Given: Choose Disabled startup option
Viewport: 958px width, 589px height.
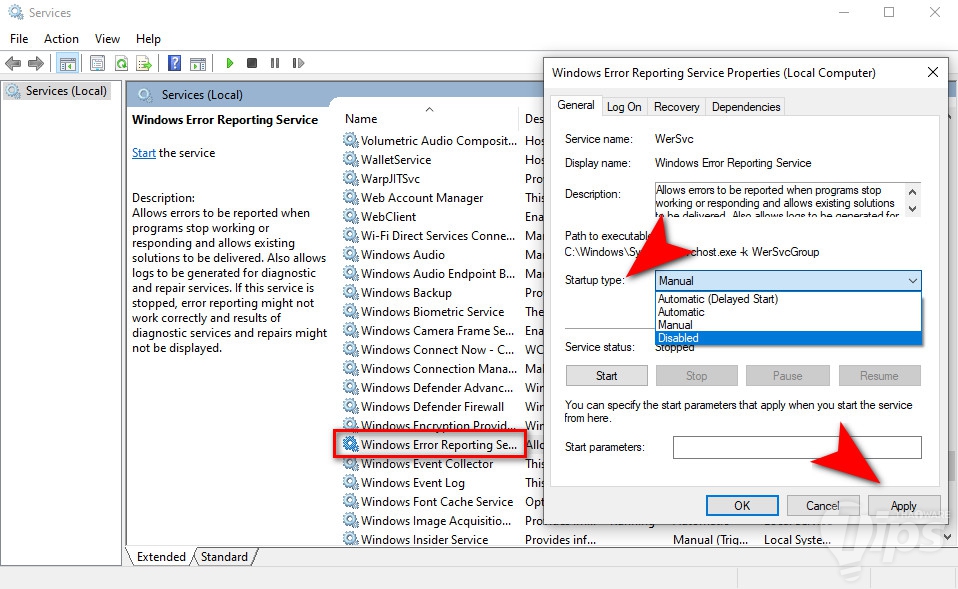Looking at the screenshot, I should tap(788, 338).
